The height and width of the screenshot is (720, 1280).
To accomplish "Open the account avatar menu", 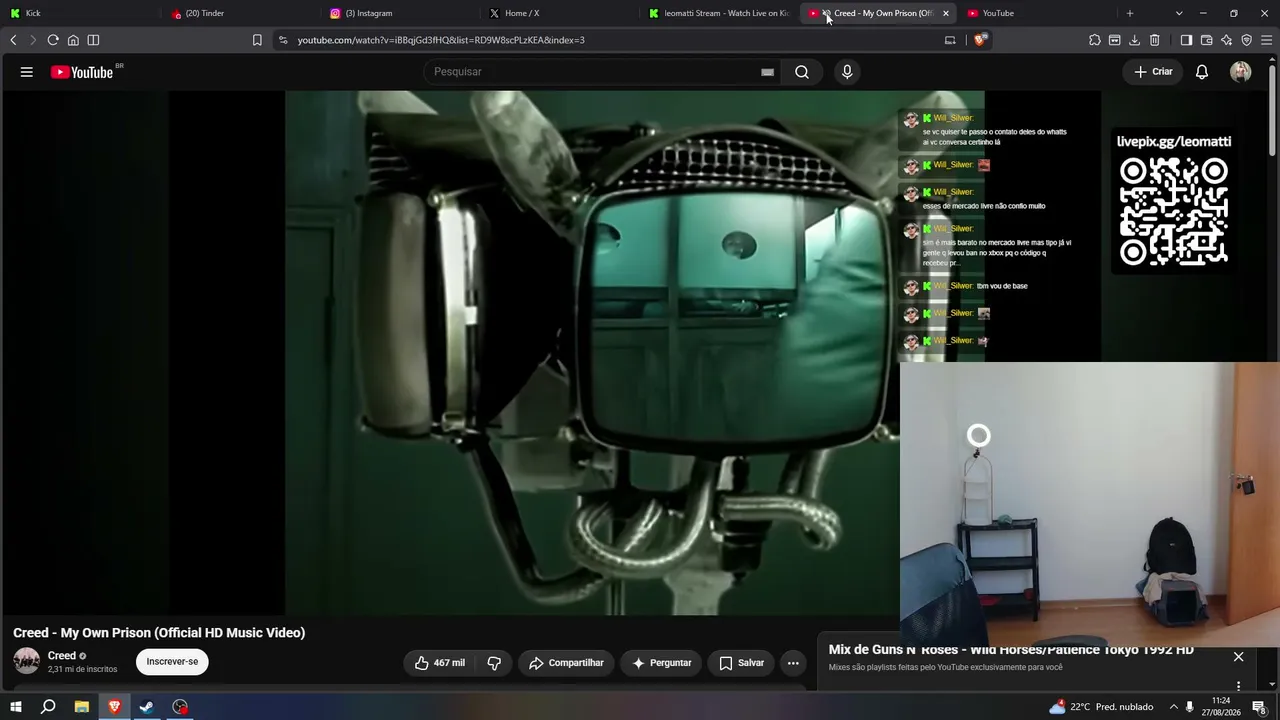I will (1241, 72).
